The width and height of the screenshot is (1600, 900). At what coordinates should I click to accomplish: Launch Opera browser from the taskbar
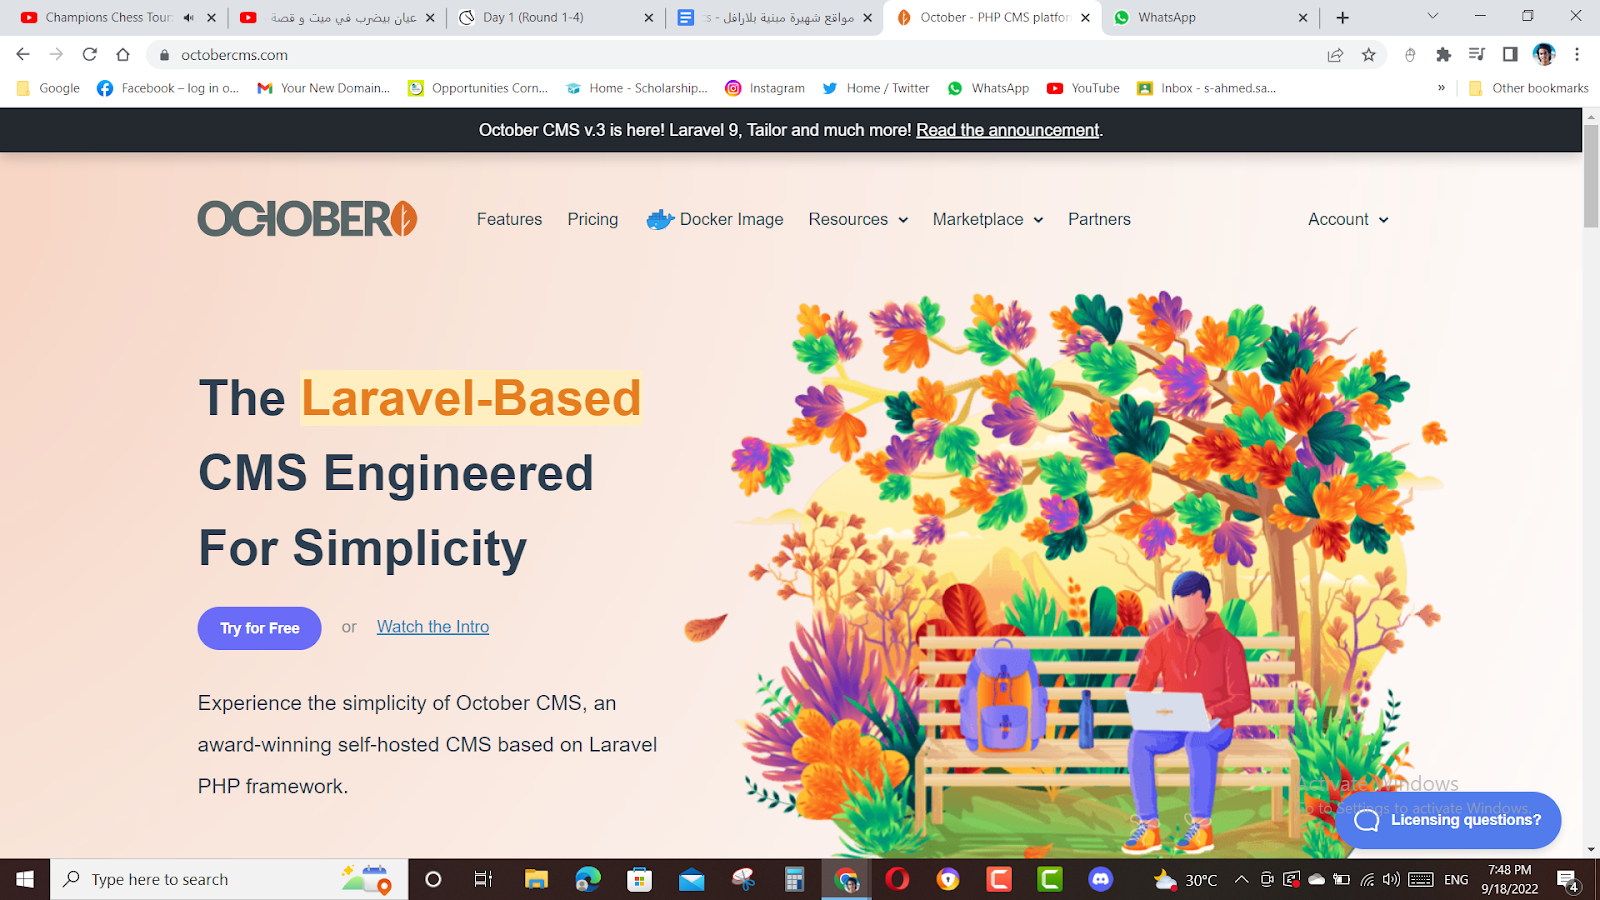pyautogui.click(x=897, y=879)
